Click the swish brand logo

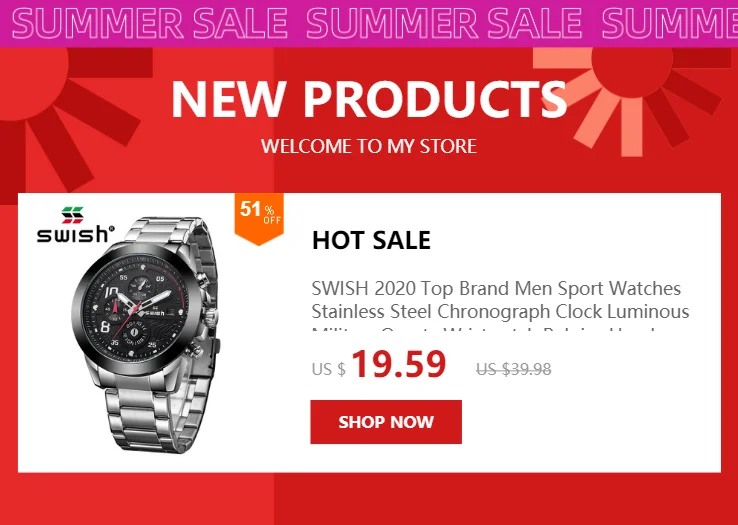[x=75, y=225]
